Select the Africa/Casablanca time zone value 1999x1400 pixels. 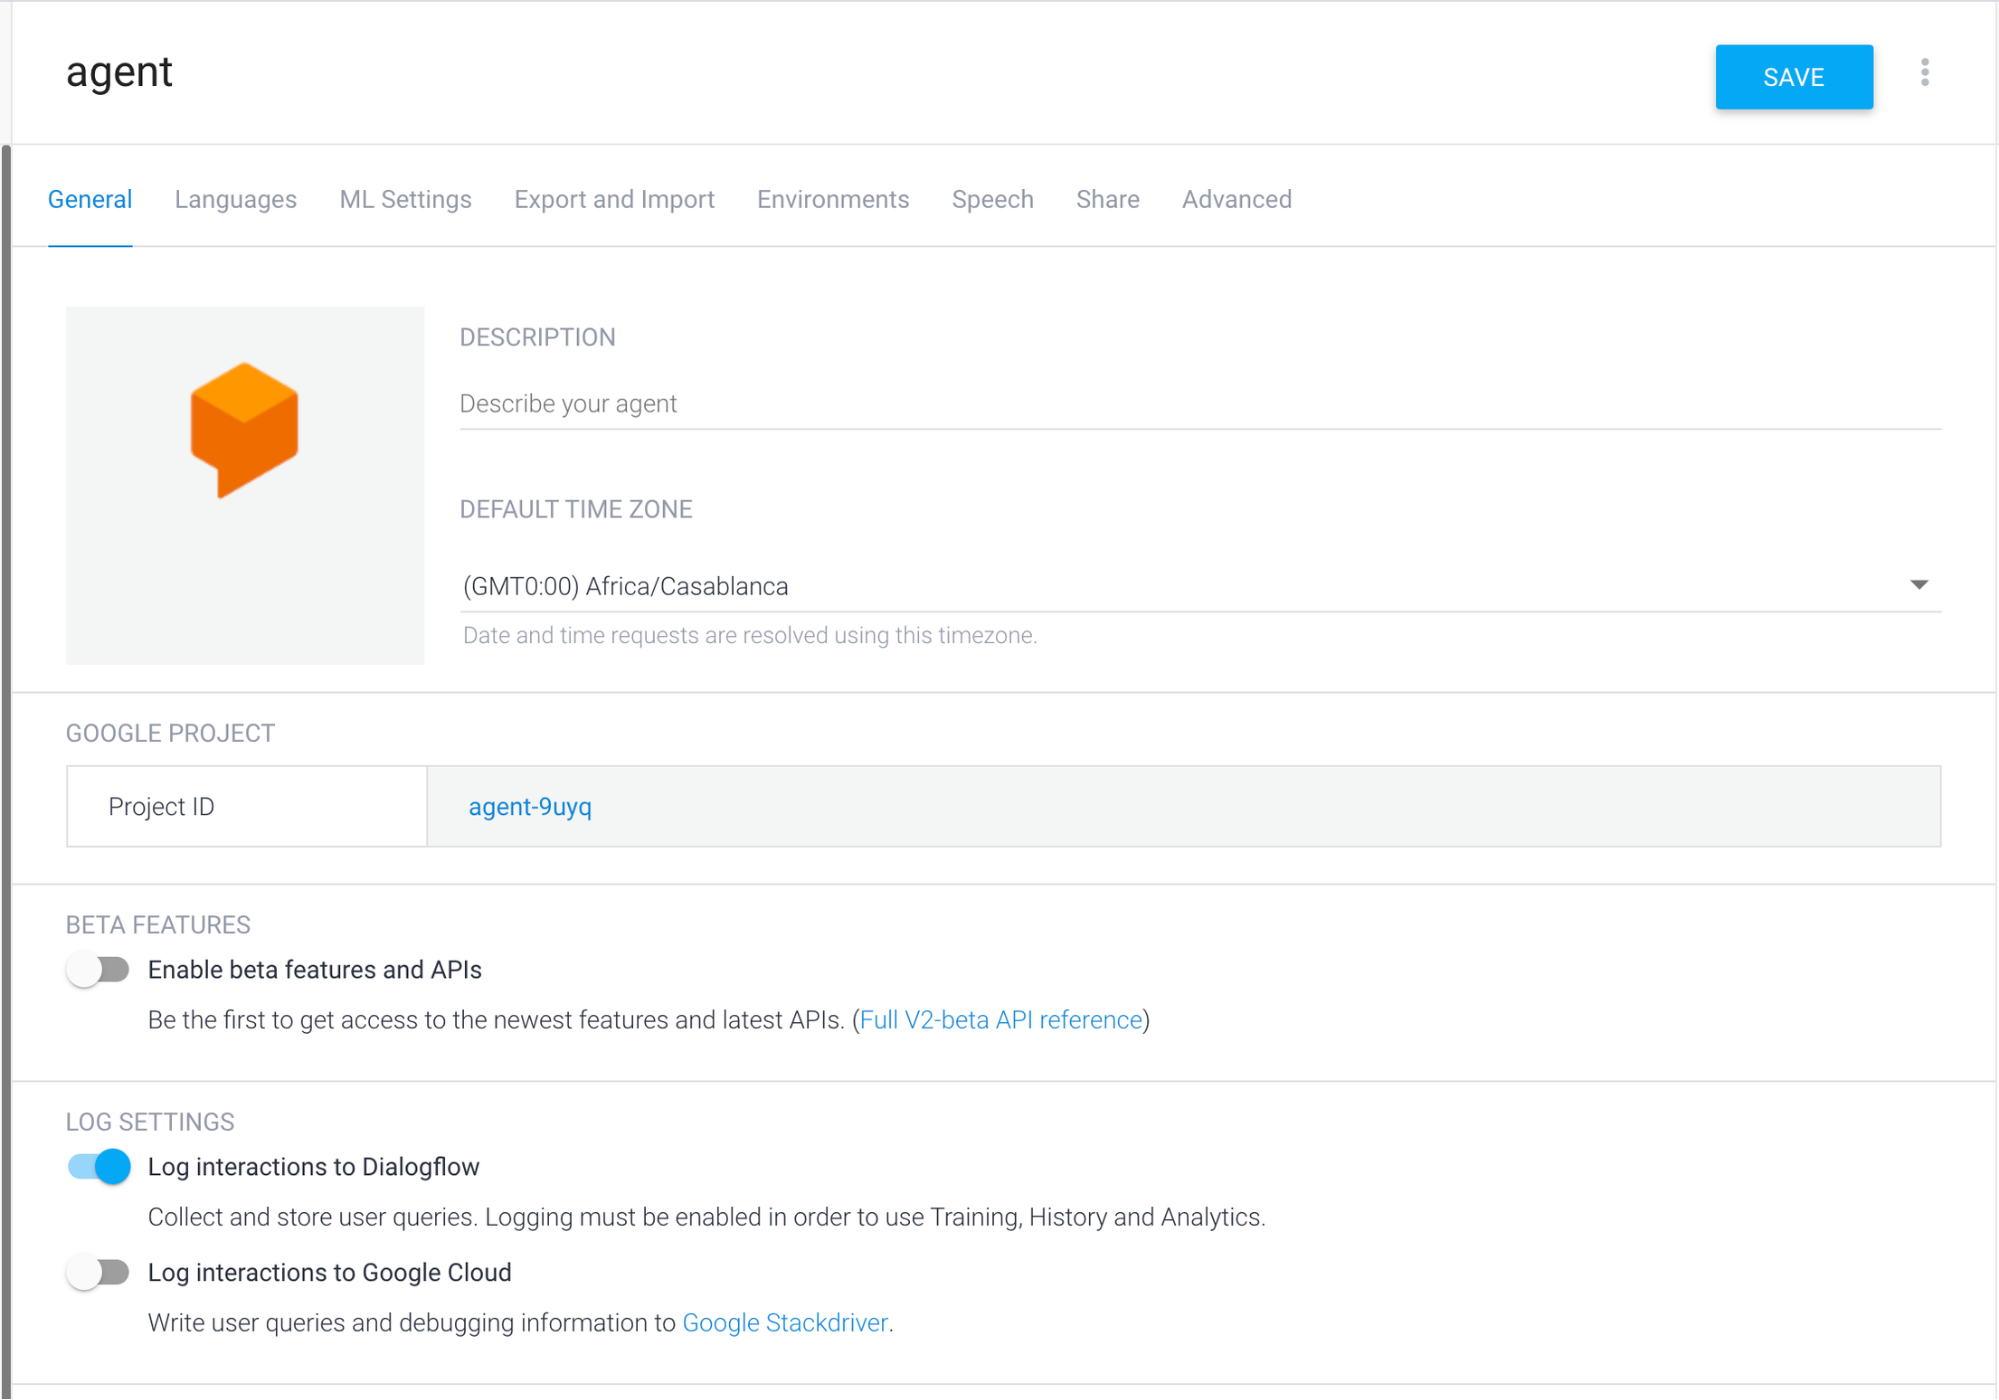point(625,586)
